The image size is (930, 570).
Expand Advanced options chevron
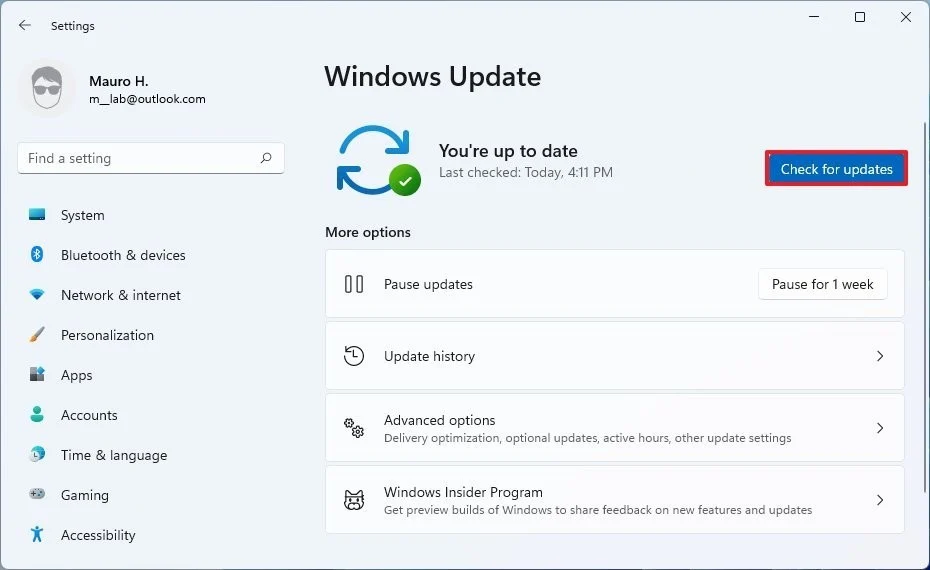(880, 428)
